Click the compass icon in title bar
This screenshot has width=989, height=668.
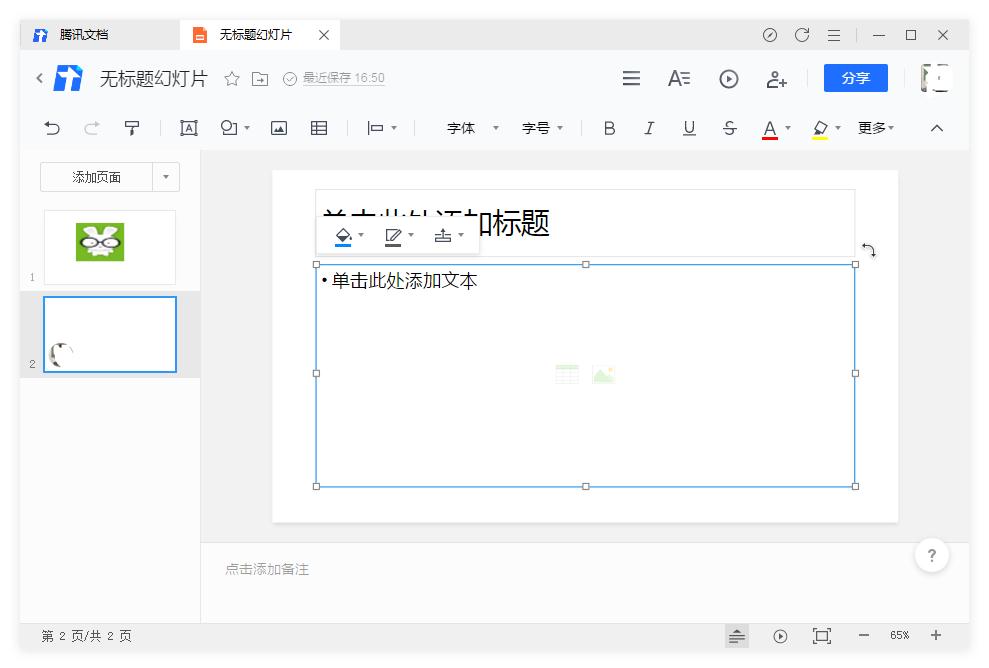click(x=770, y=35)
